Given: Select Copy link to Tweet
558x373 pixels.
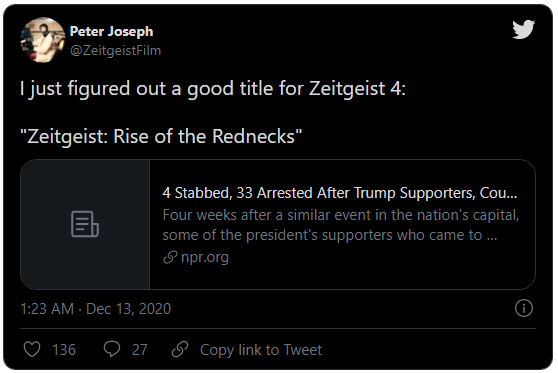Looking at the screenshot, I should tap(261, 350).
